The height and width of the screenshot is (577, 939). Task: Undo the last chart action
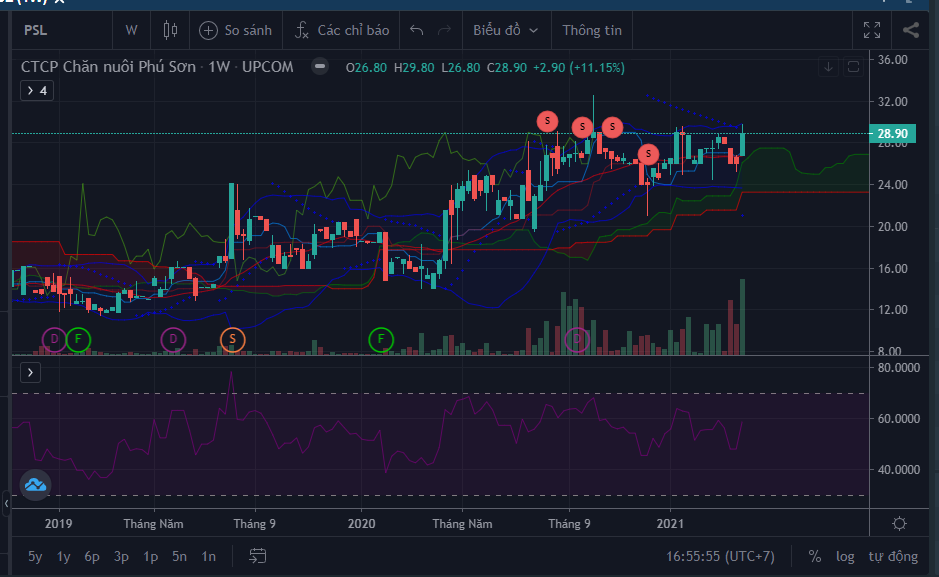click(417, 30)
